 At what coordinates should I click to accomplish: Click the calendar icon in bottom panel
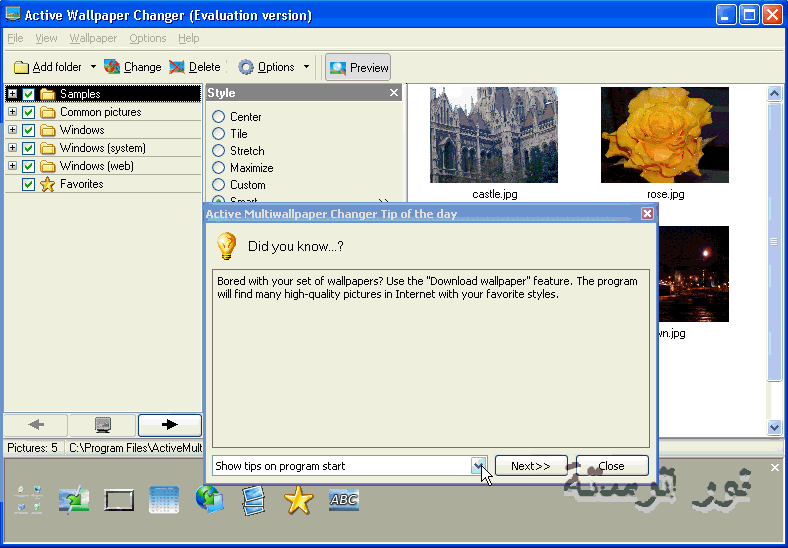click(164, 500)
